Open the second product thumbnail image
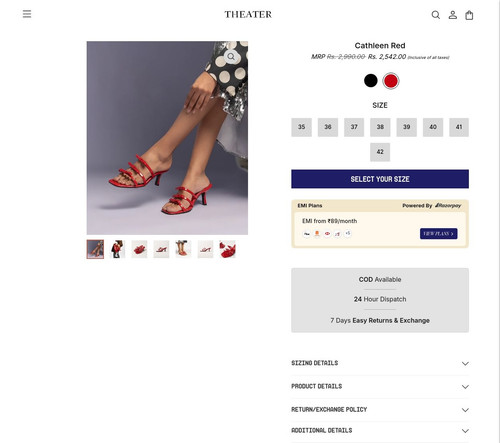This screenshot has height=443, width=500. tap(117, 249)
